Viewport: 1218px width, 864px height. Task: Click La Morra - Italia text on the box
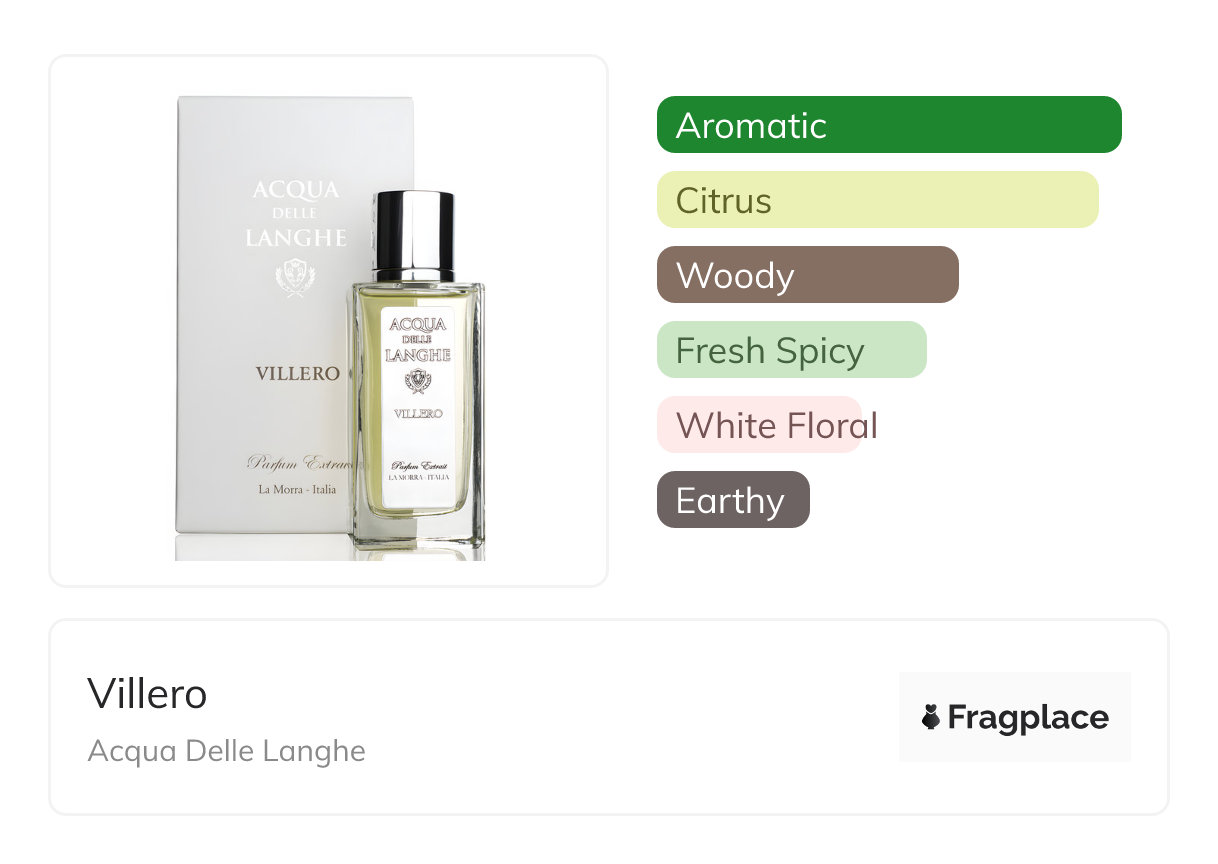pyautogui.click(x=297, y=490)
